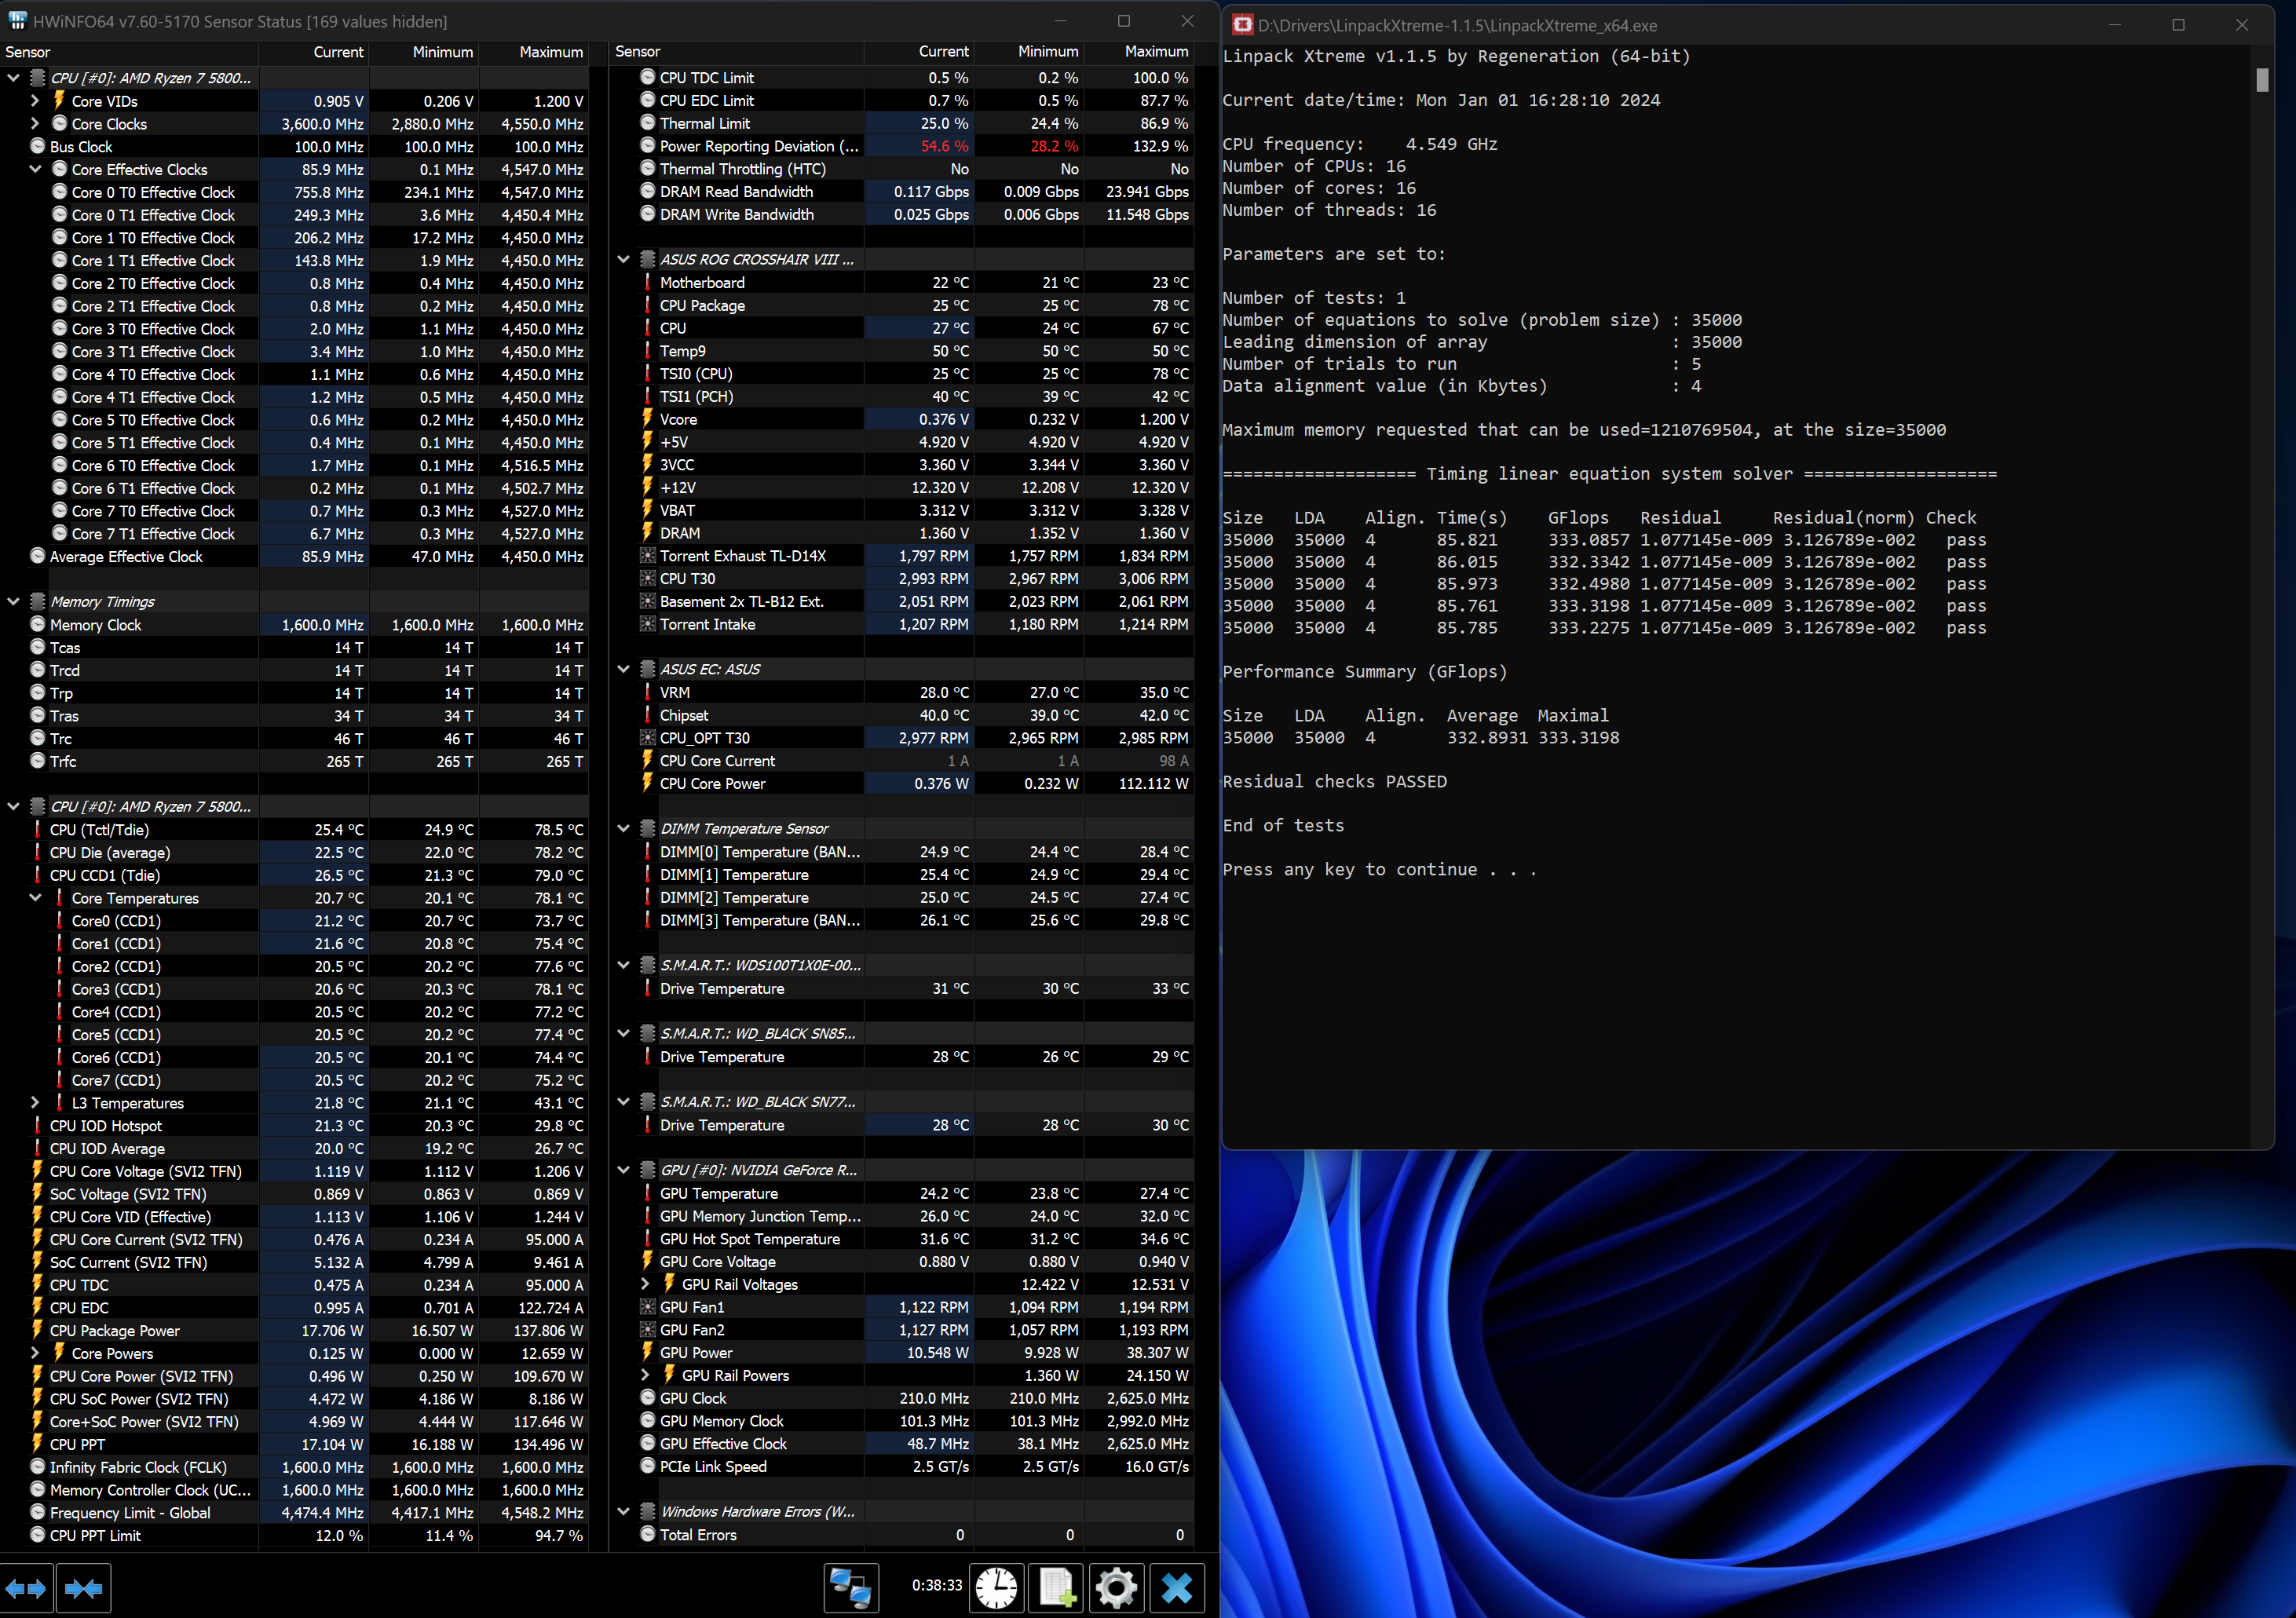The width and height of the screenshot is (2296, 1618).
Task: Select the S.M.A.R.T. WDS100T1X0E group header
Action: (902, 965)
